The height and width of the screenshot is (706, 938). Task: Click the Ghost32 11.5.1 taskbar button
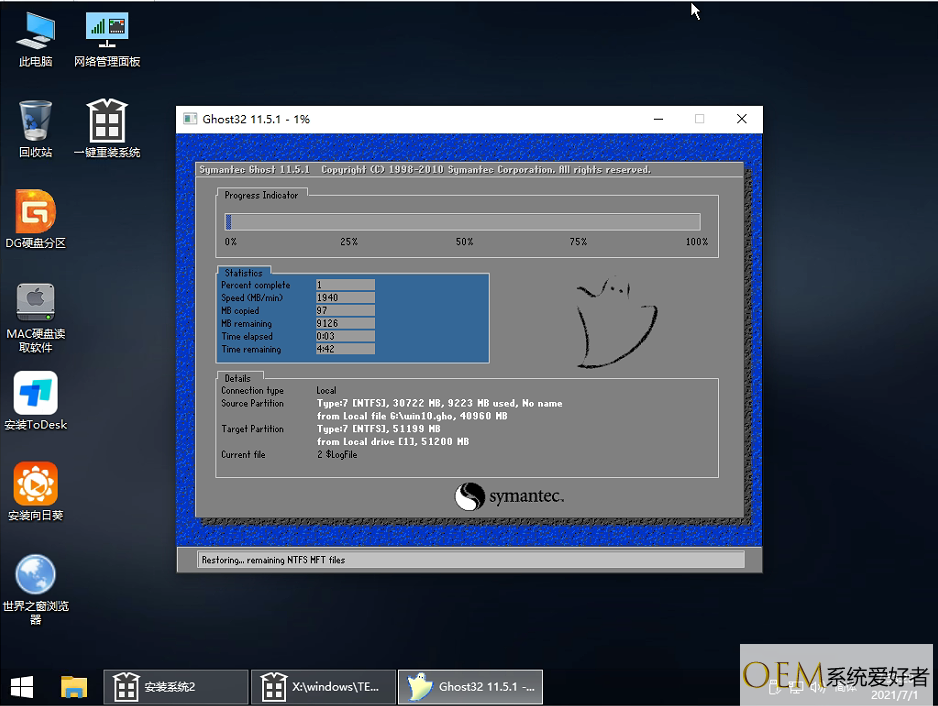click(x=470, y=687)
